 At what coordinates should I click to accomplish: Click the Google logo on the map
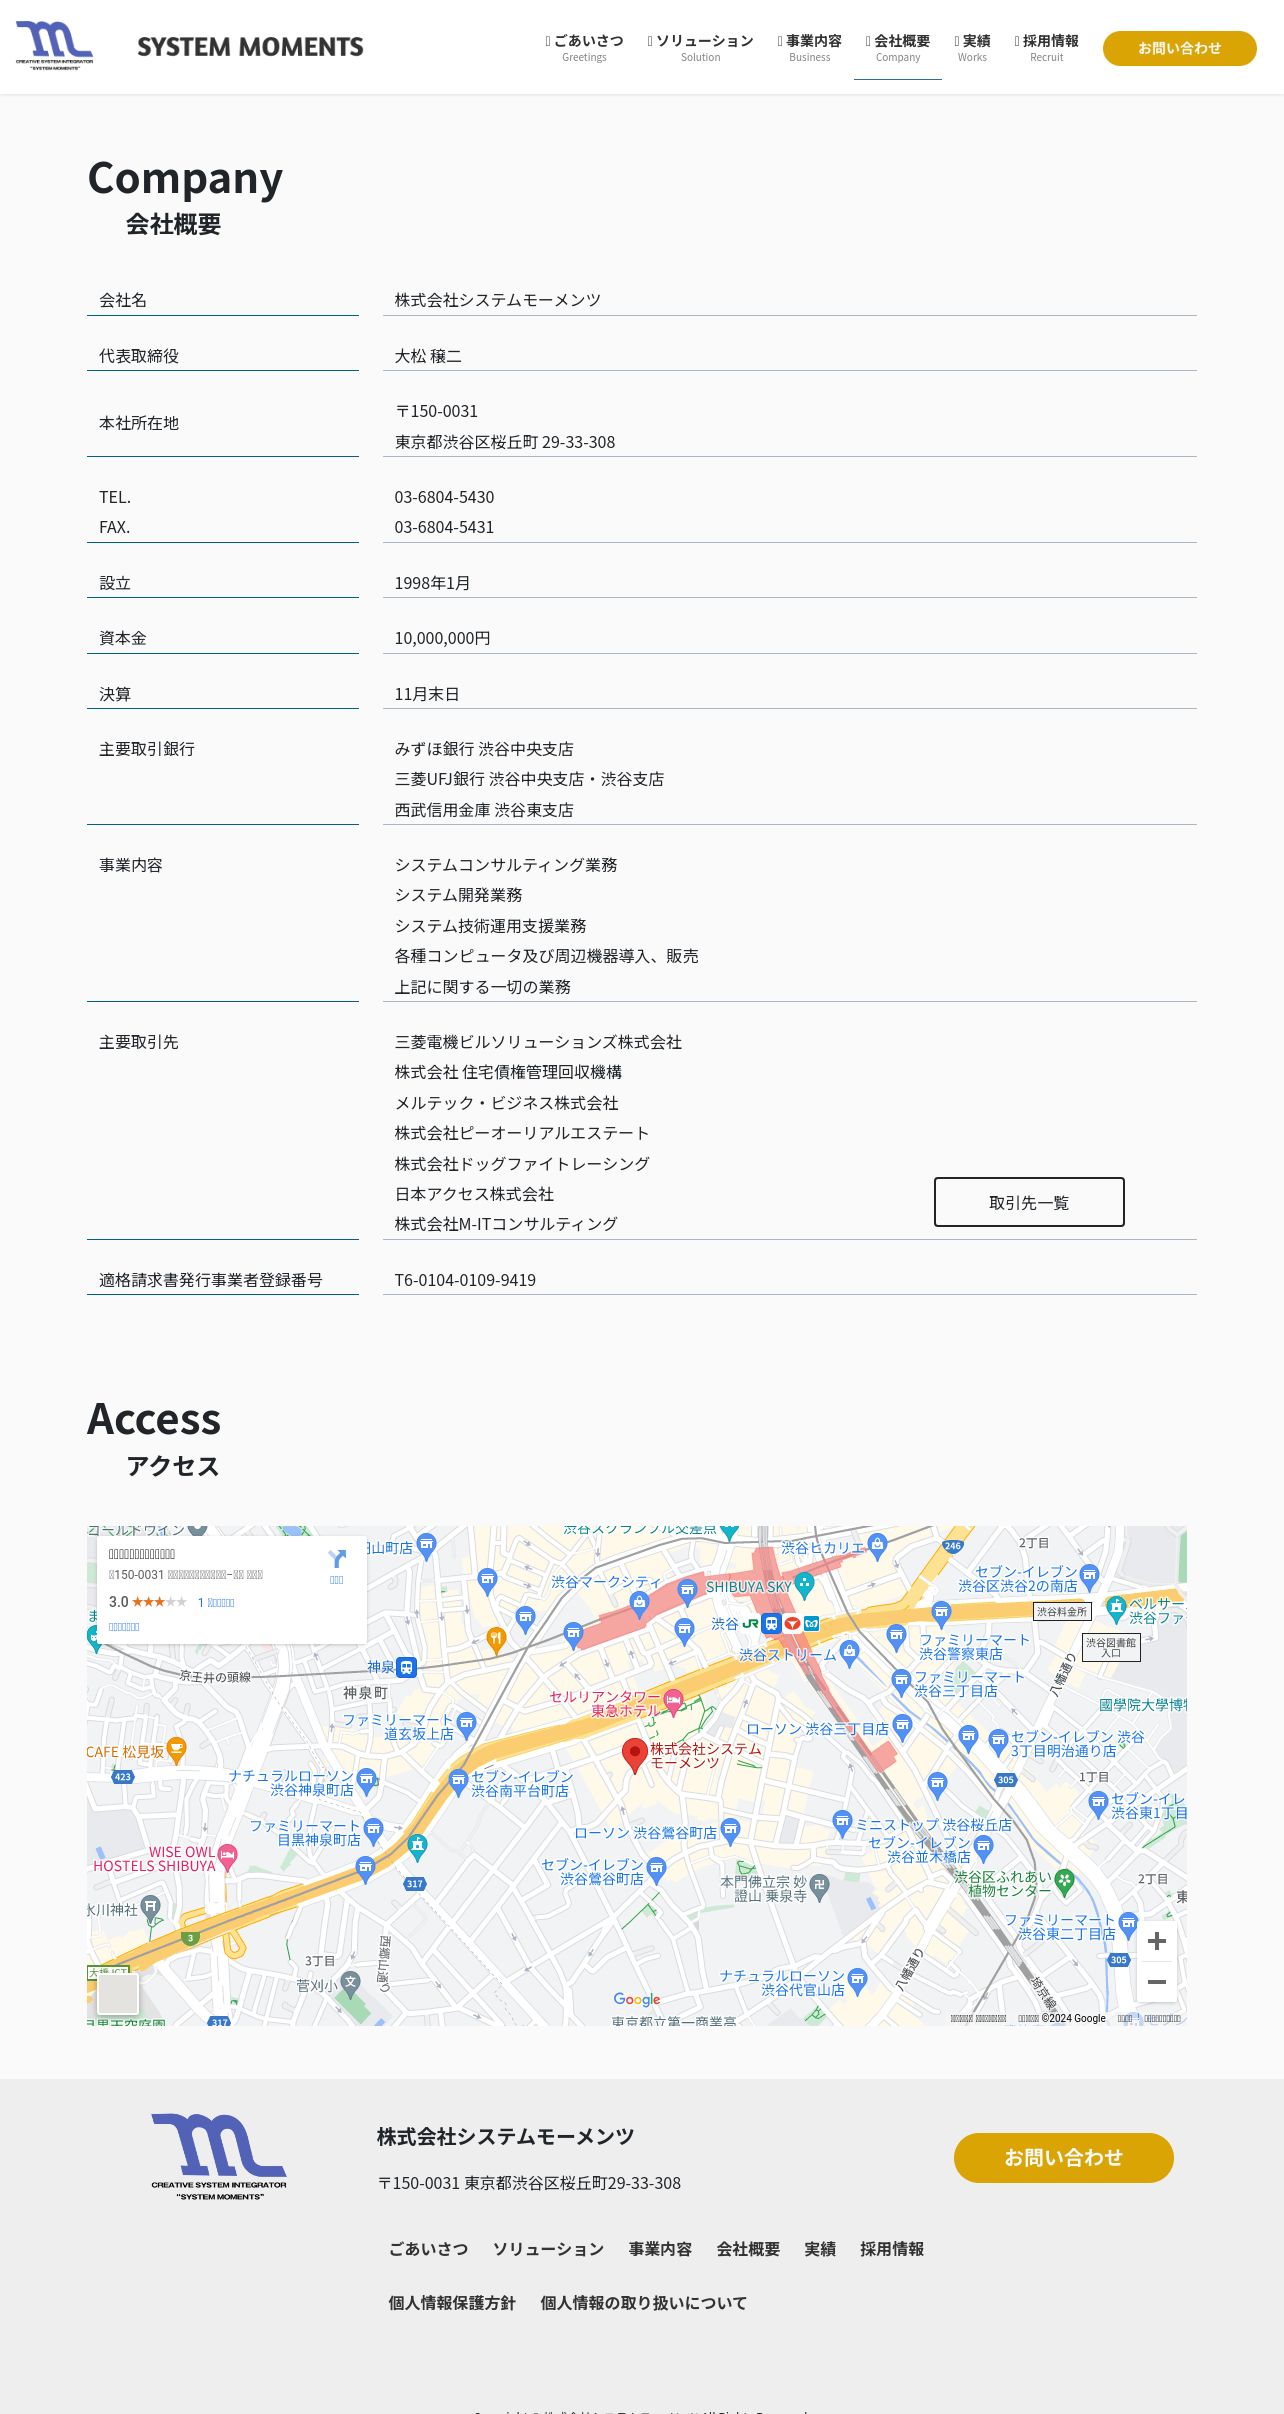[637, 1999]
